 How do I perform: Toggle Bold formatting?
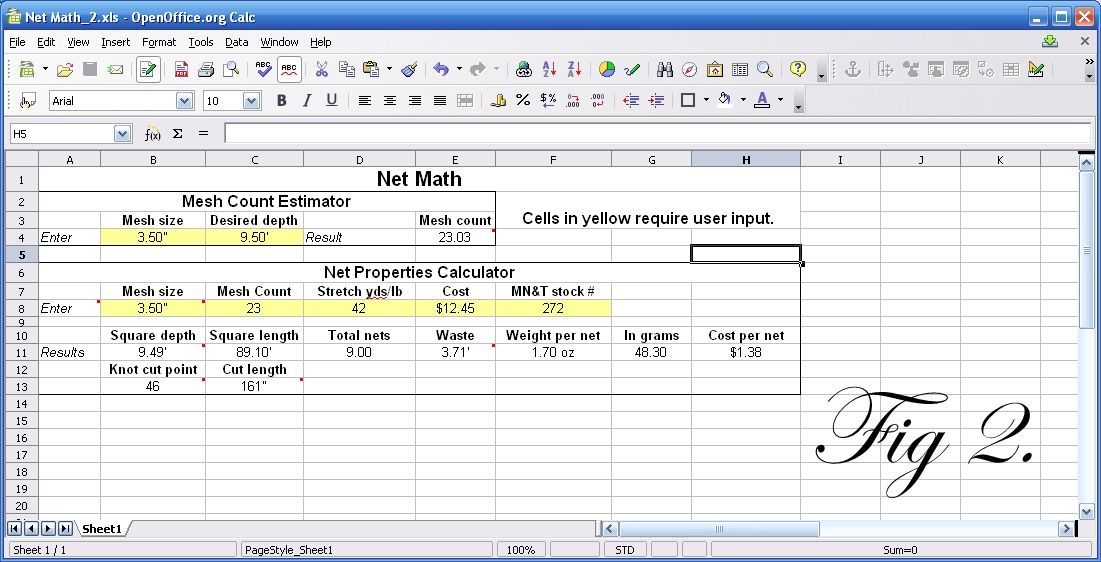[x=282, y=100]
